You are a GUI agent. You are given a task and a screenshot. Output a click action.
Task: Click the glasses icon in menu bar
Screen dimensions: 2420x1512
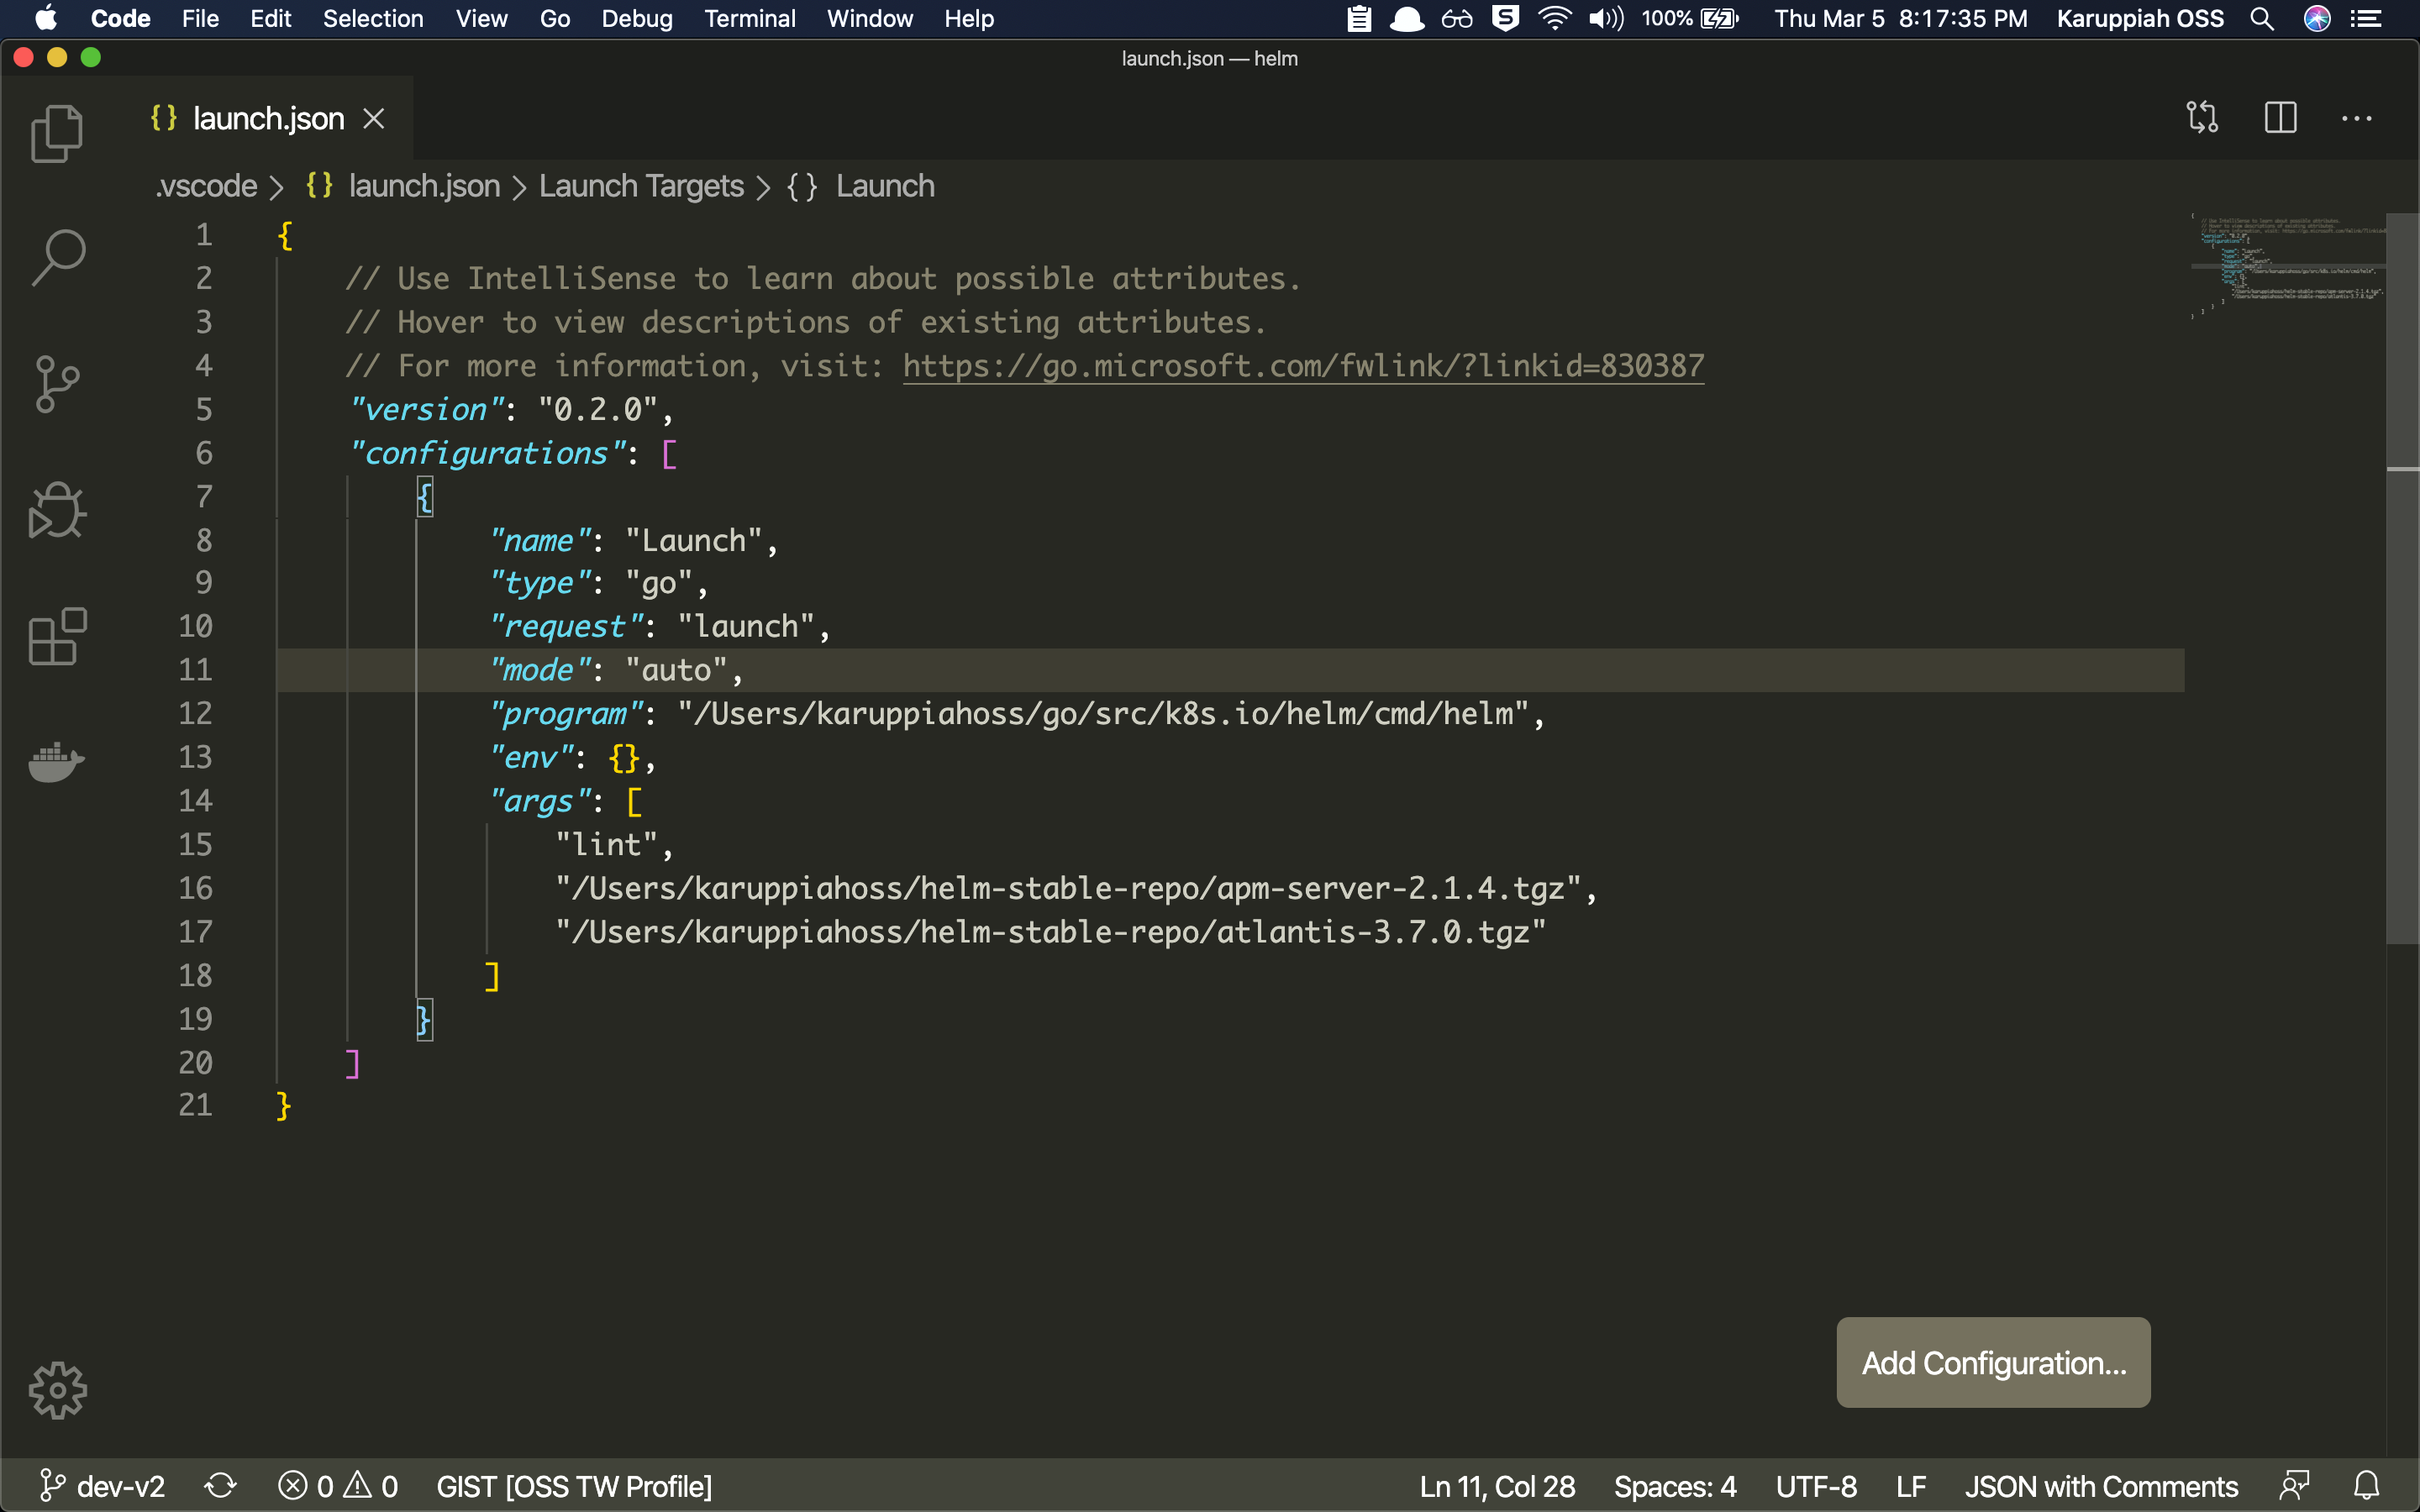coord(1457,18)
